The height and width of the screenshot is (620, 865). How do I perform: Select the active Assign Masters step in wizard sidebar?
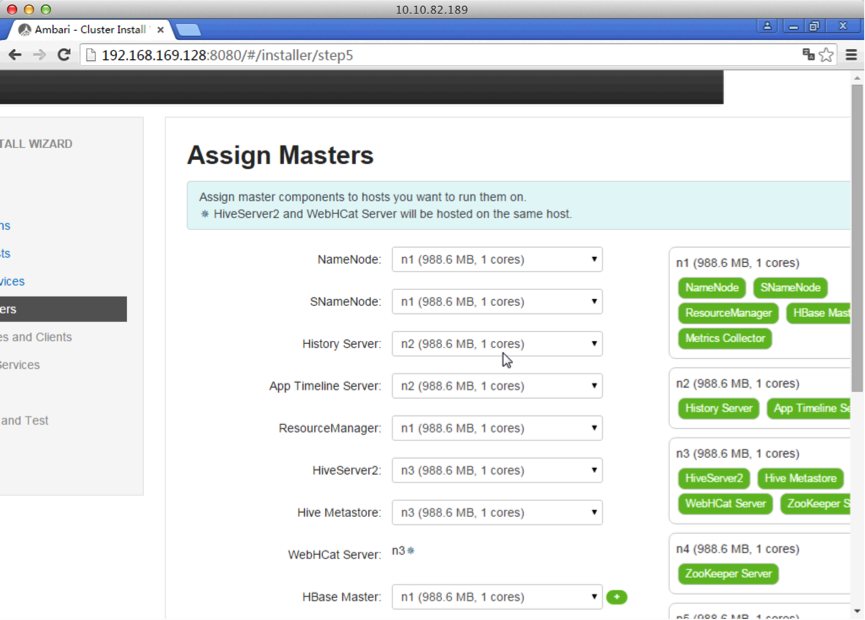pos(63,309)
